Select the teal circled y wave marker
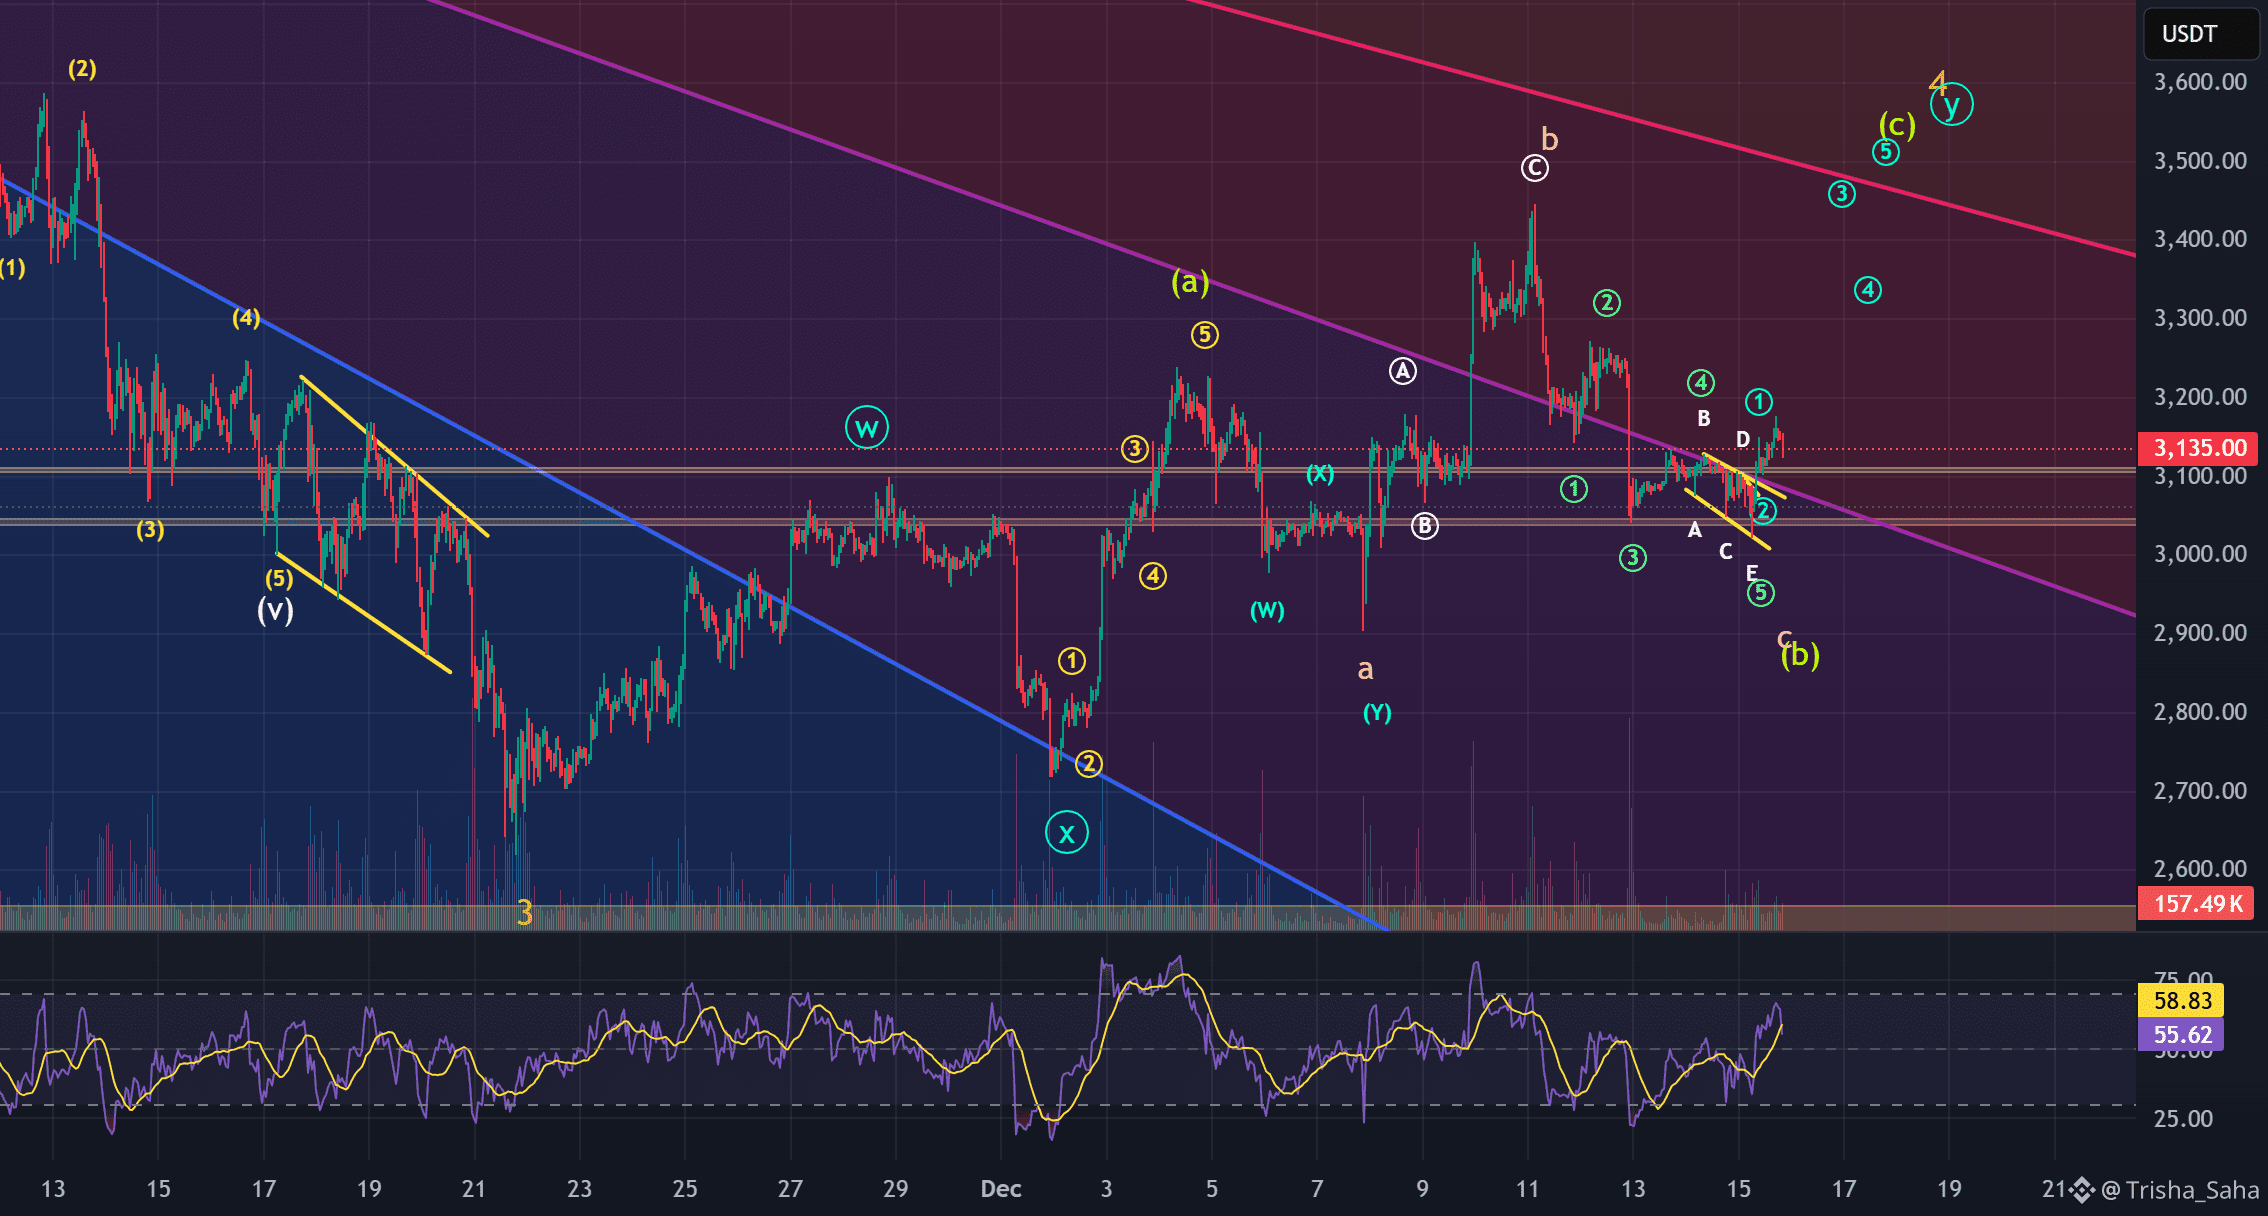This screenshot has width=2268, height=1216. point(1951,104)
